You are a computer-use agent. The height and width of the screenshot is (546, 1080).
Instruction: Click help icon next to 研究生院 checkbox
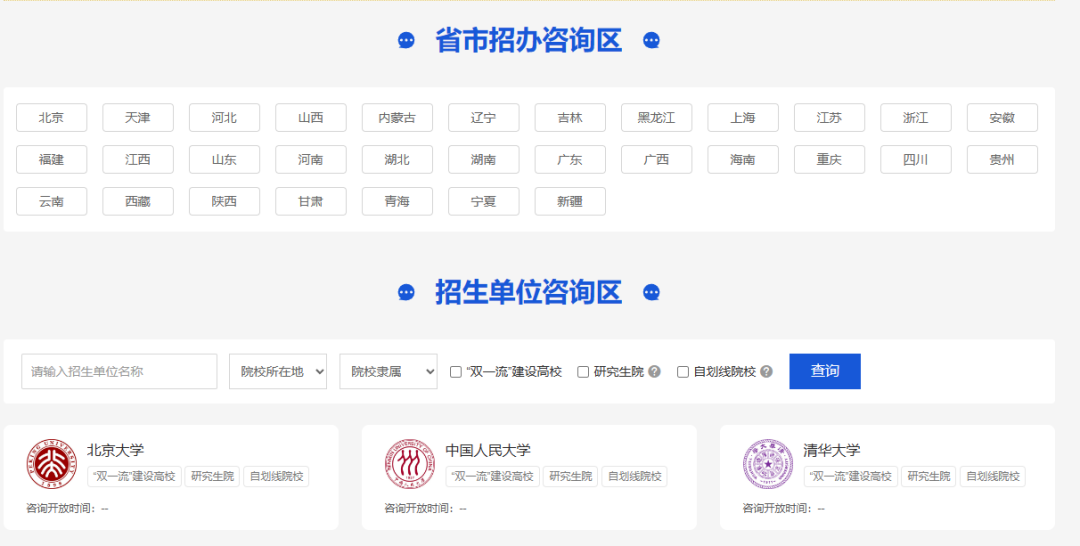pos(654,372)
